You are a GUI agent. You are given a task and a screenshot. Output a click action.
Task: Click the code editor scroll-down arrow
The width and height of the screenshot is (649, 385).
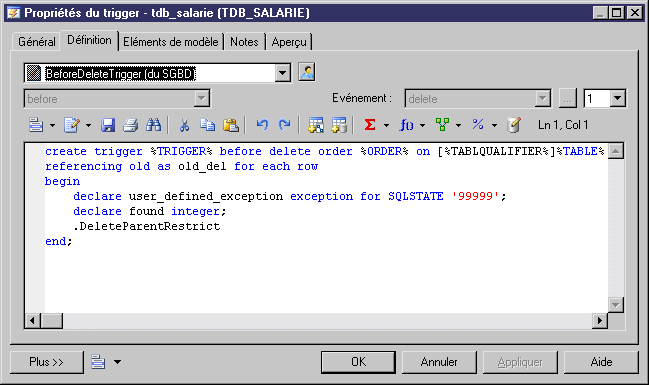tap(616, 305)
